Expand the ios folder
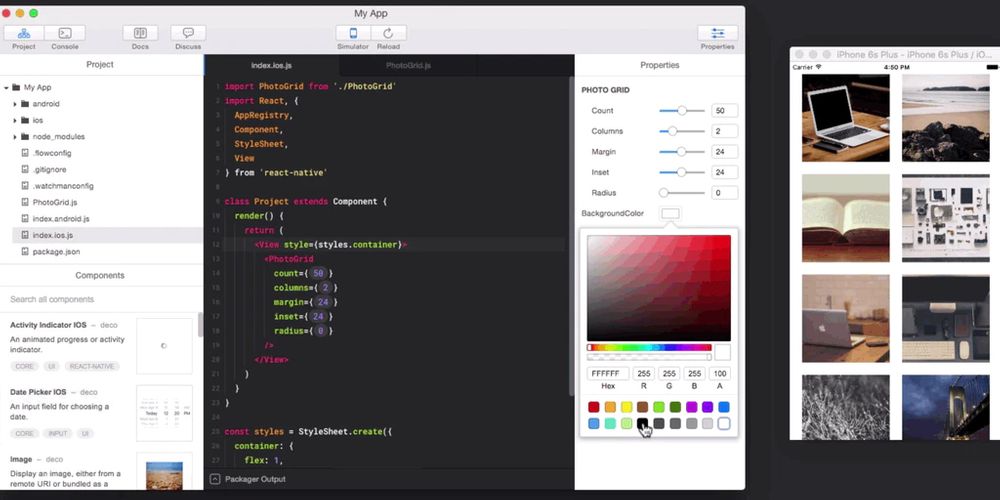The width and height of the screenshot is (1000, 500). (15, 121)
